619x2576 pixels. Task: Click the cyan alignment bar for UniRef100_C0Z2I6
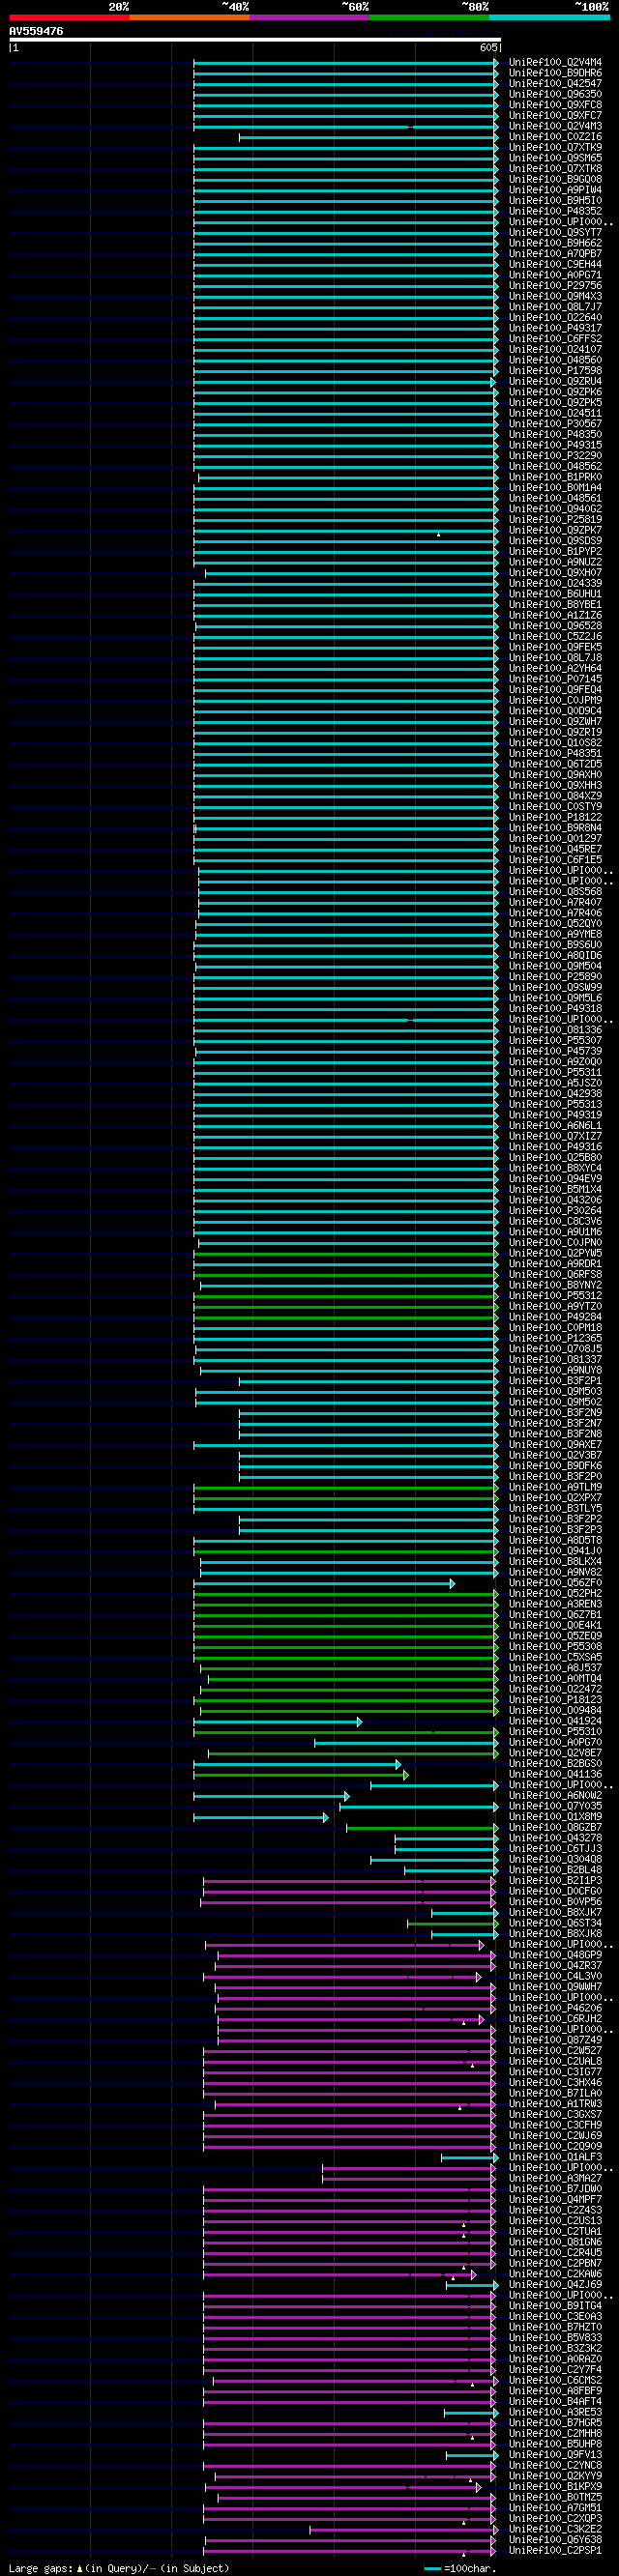368,137
